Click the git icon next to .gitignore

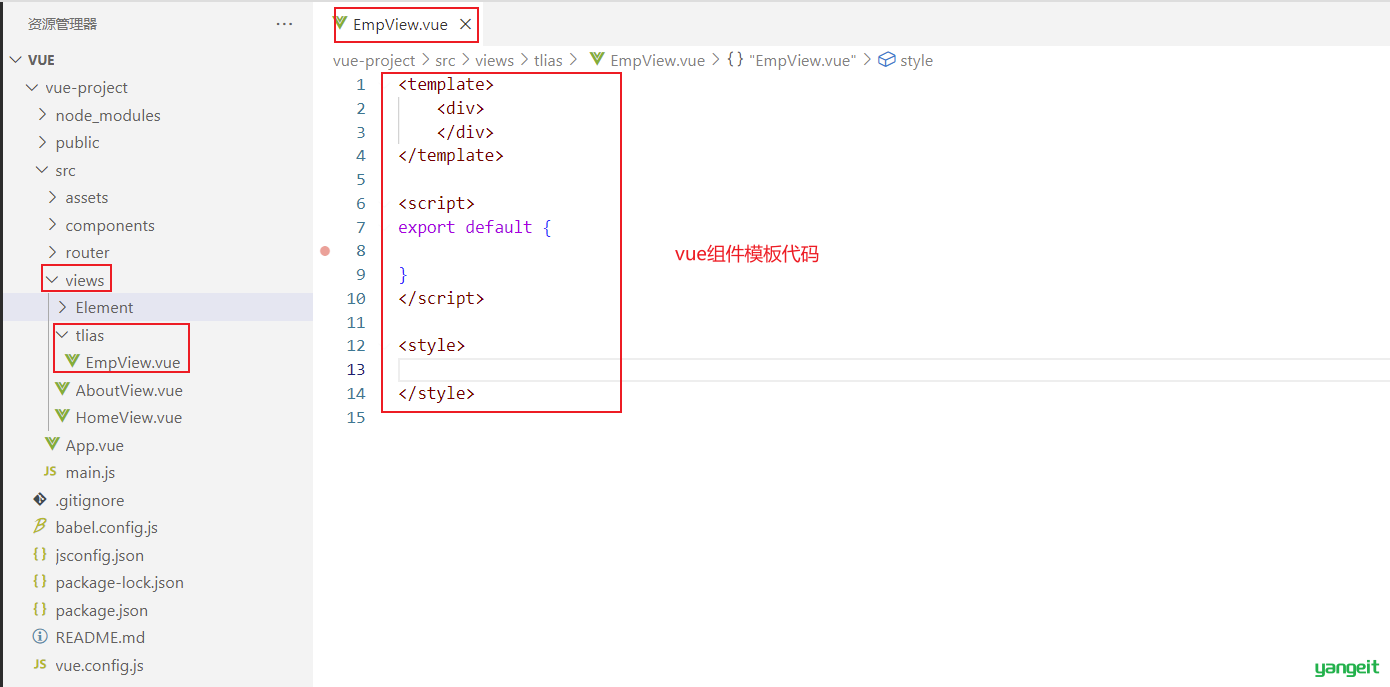point(40,499)
